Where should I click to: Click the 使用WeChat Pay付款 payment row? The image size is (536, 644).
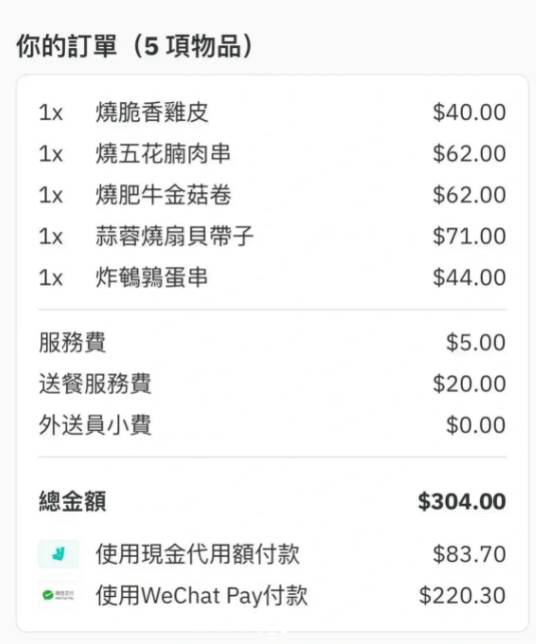tap(272, 595)
